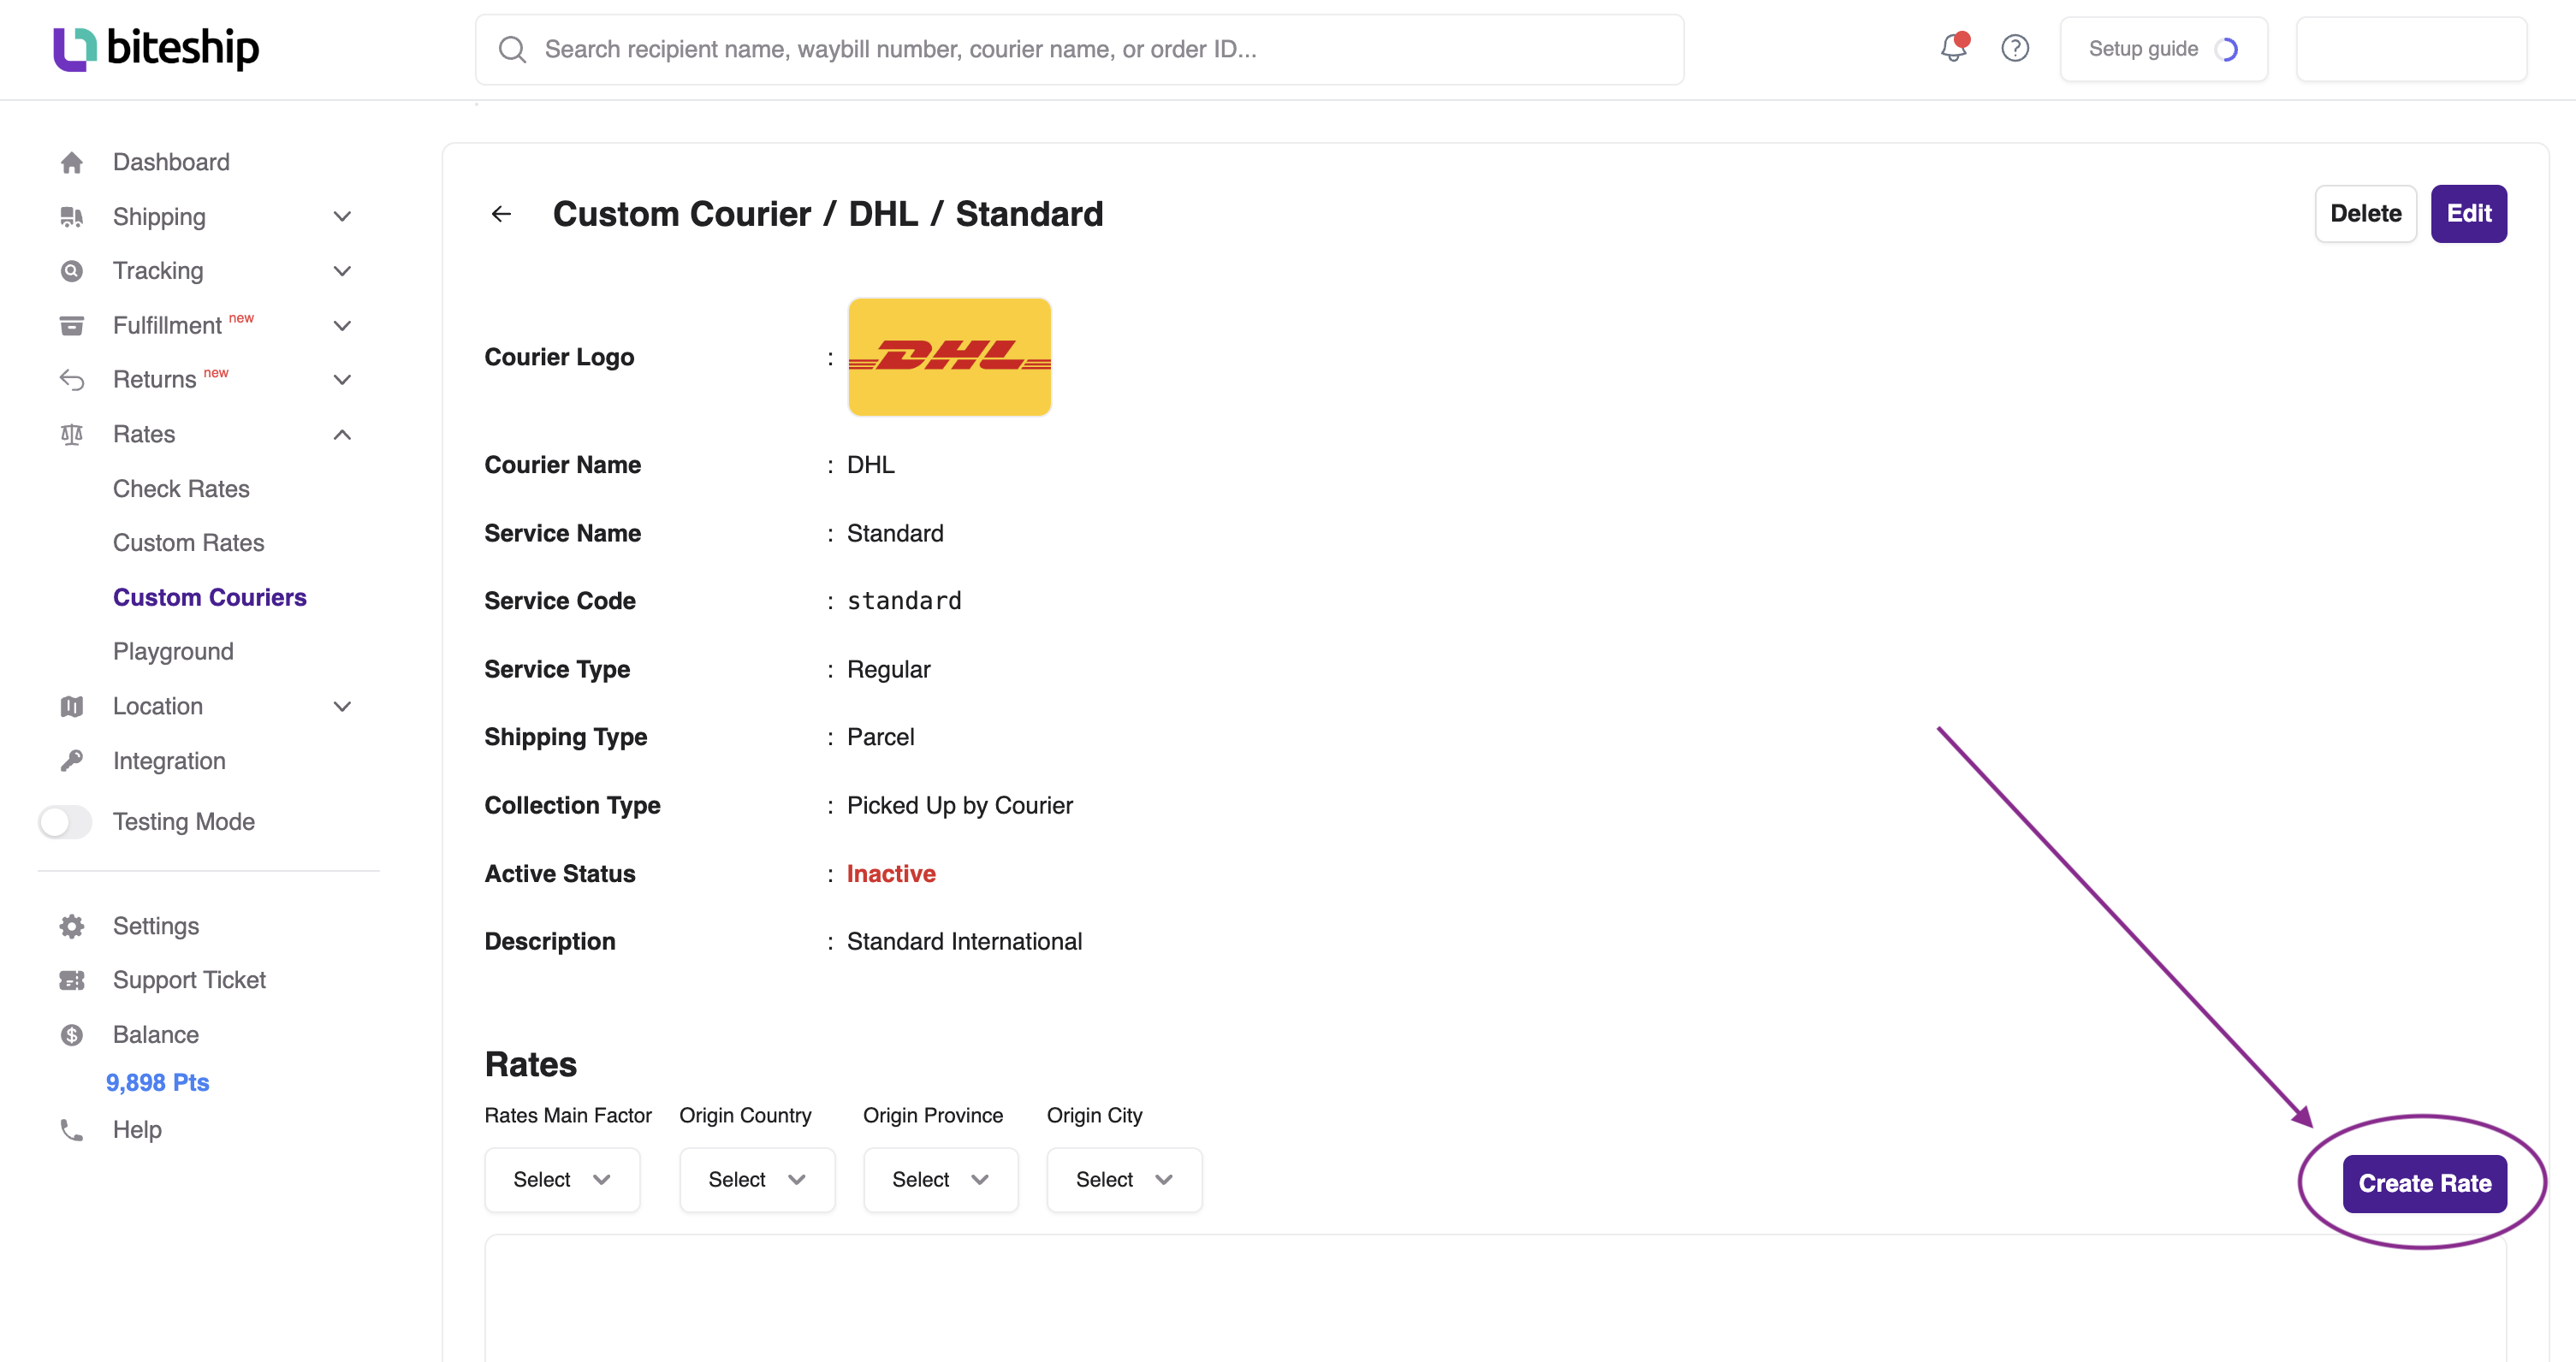Expand the Fulfillment menu chevron

tap(342, 326)
